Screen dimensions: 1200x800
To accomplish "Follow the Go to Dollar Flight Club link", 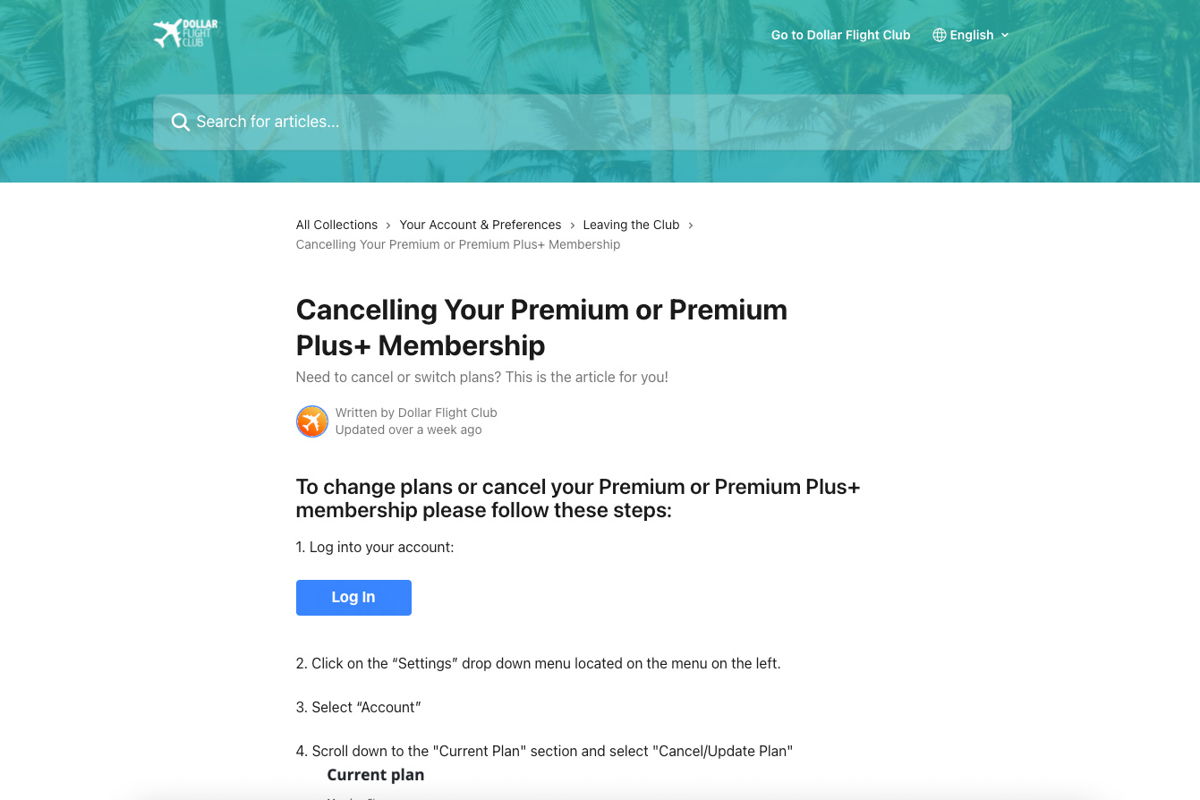I will (840, 35).
